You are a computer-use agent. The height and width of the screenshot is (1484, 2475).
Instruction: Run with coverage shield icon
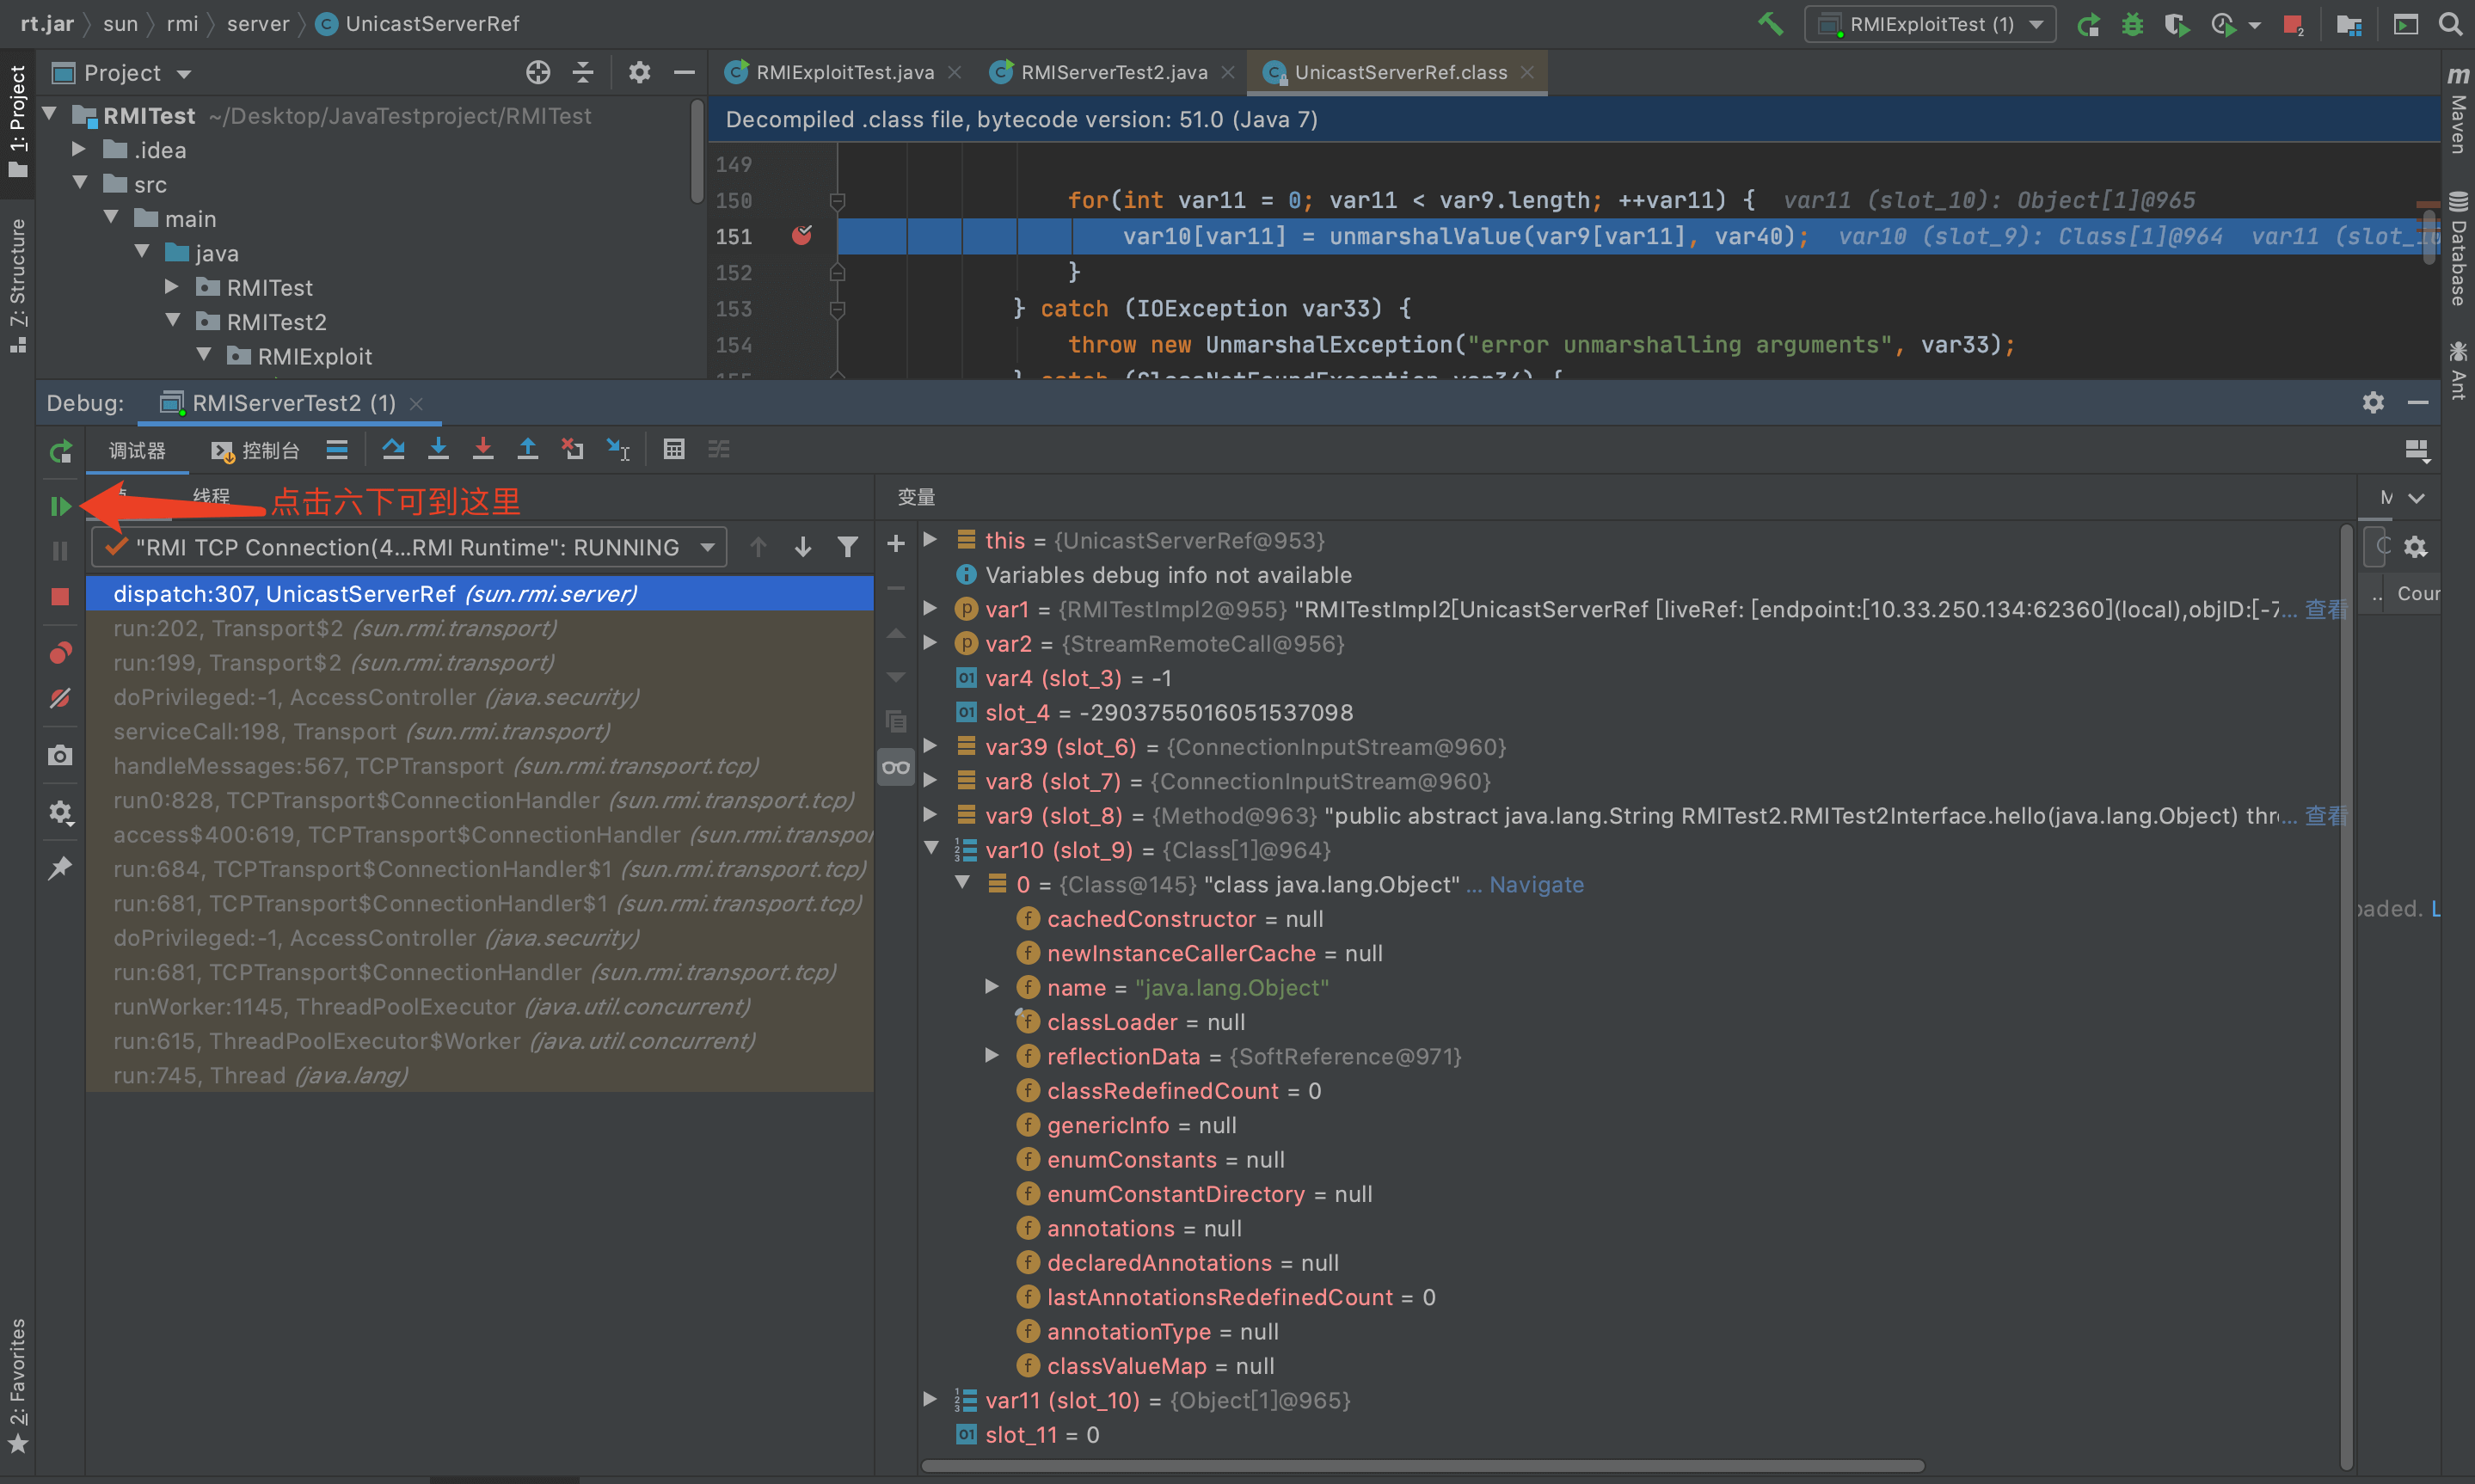(2176, 24)
